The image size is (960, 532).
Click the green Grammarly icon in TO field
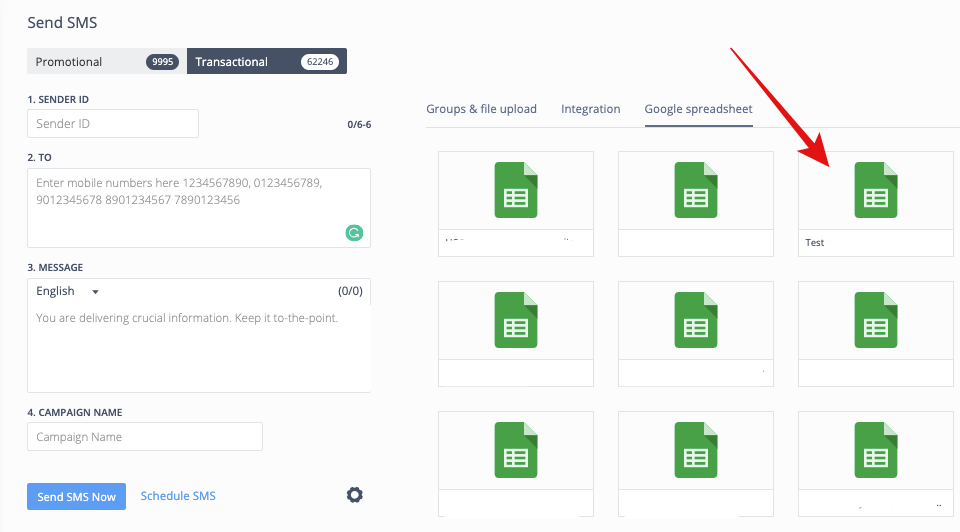point(354,233)
